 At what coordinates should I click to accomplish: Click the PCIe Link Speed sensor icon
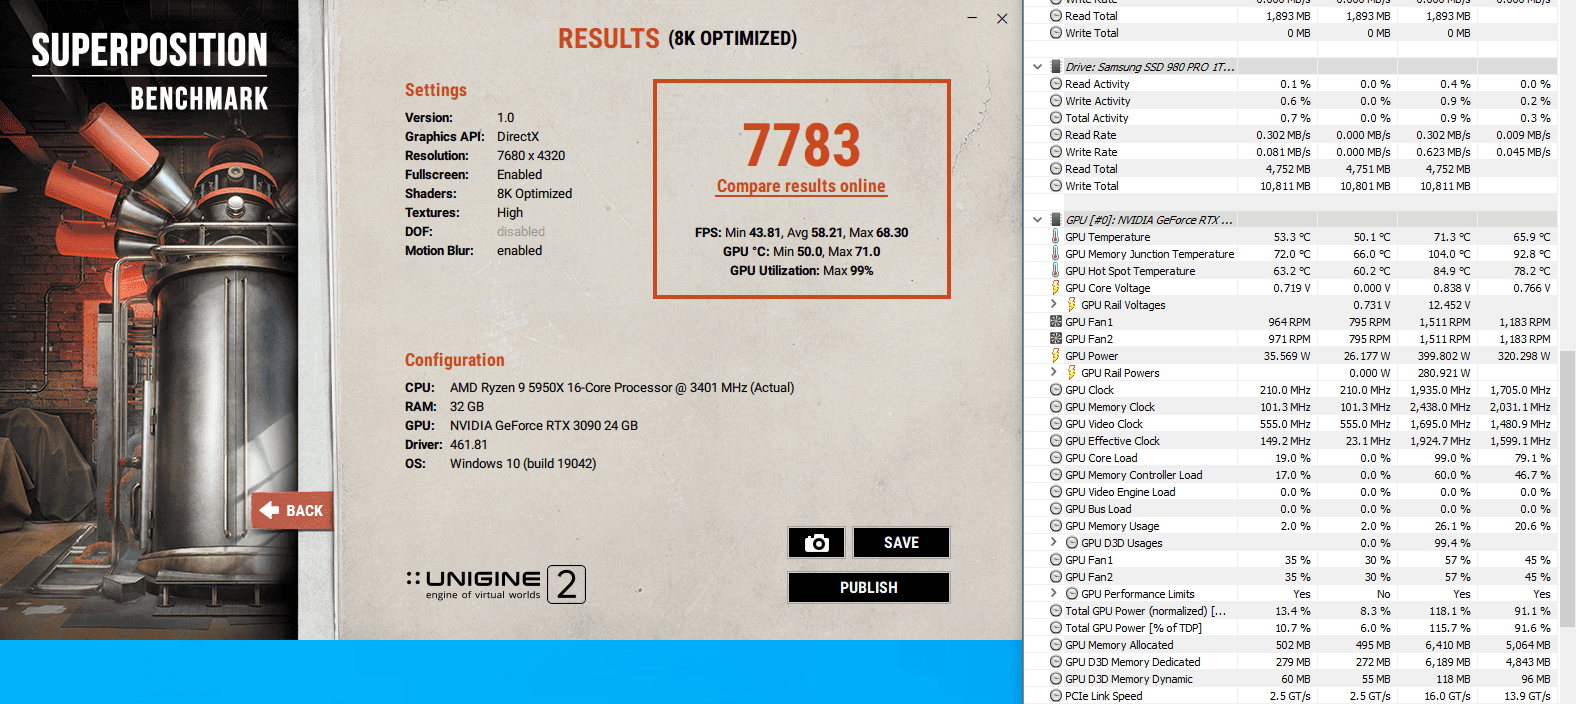1056,696
